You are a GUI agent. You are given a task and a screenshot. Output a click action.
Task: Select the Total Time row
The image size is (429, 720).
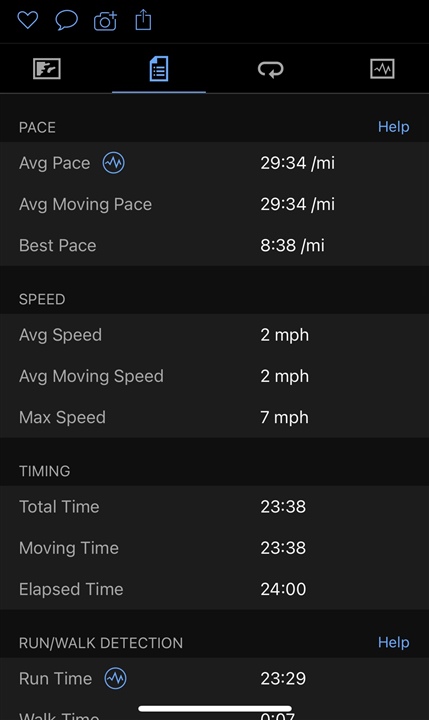click(214, 506)
